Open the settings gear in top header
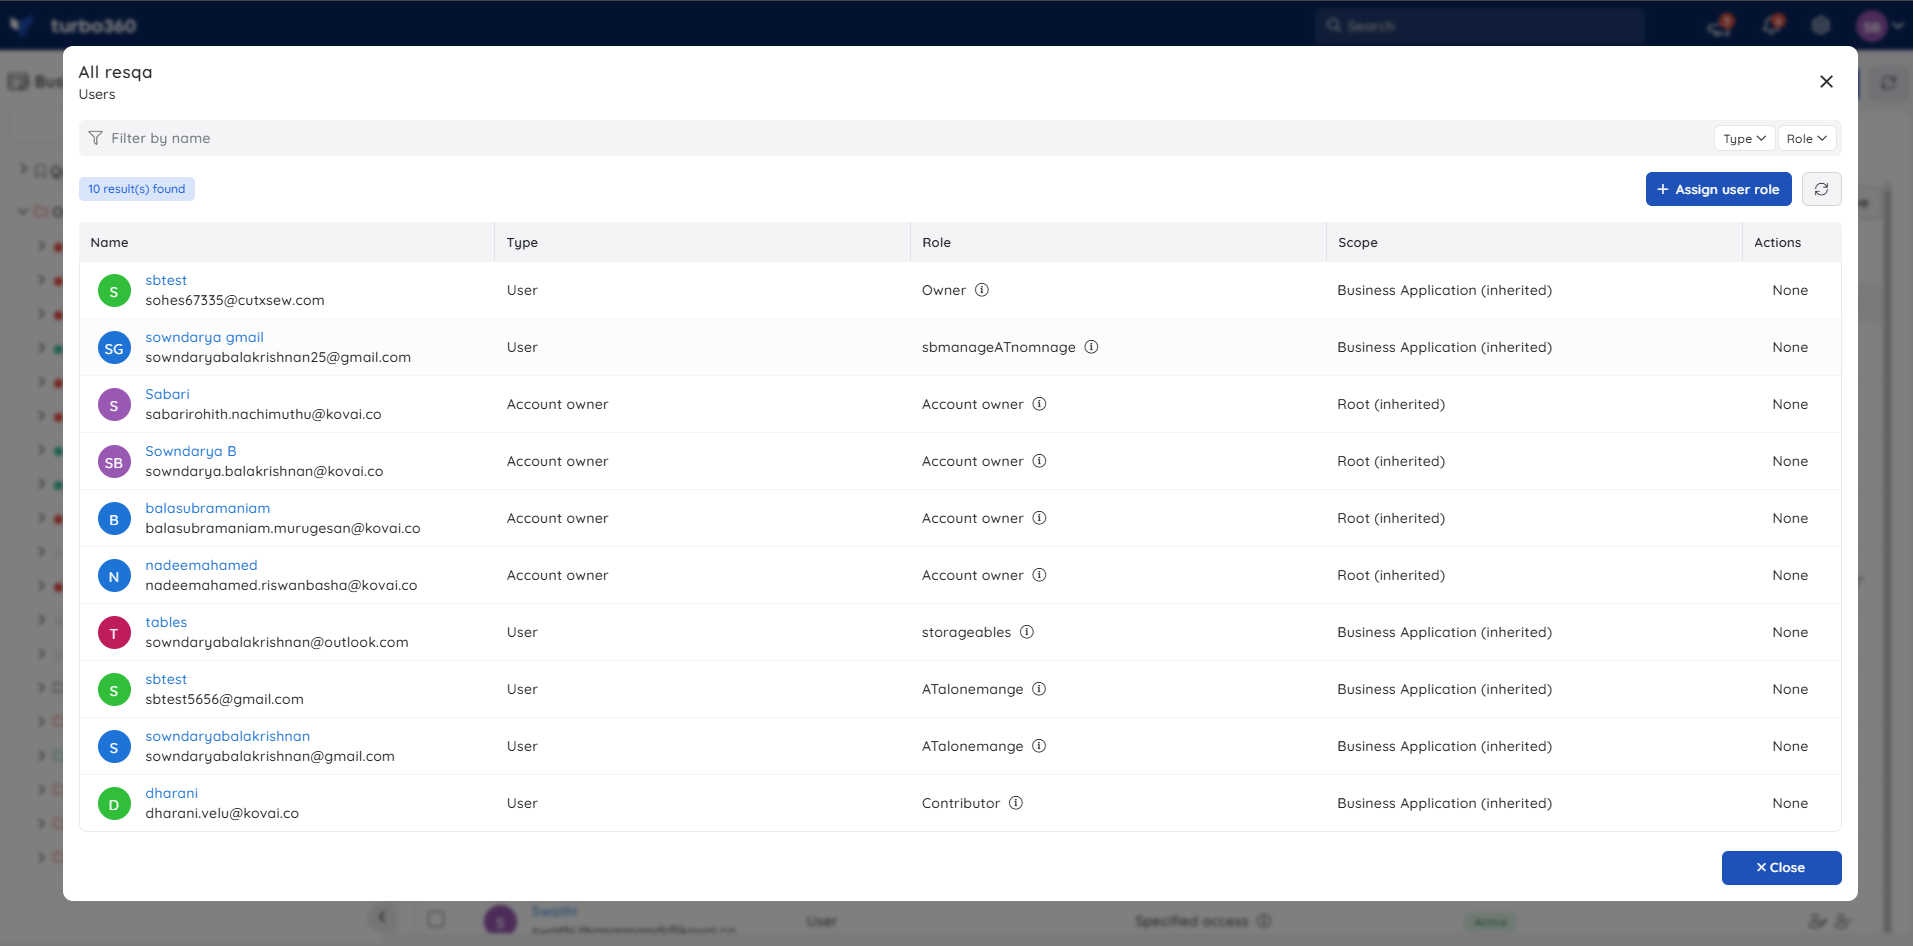The image size is (1913, 946). [x=1821, y=26]
